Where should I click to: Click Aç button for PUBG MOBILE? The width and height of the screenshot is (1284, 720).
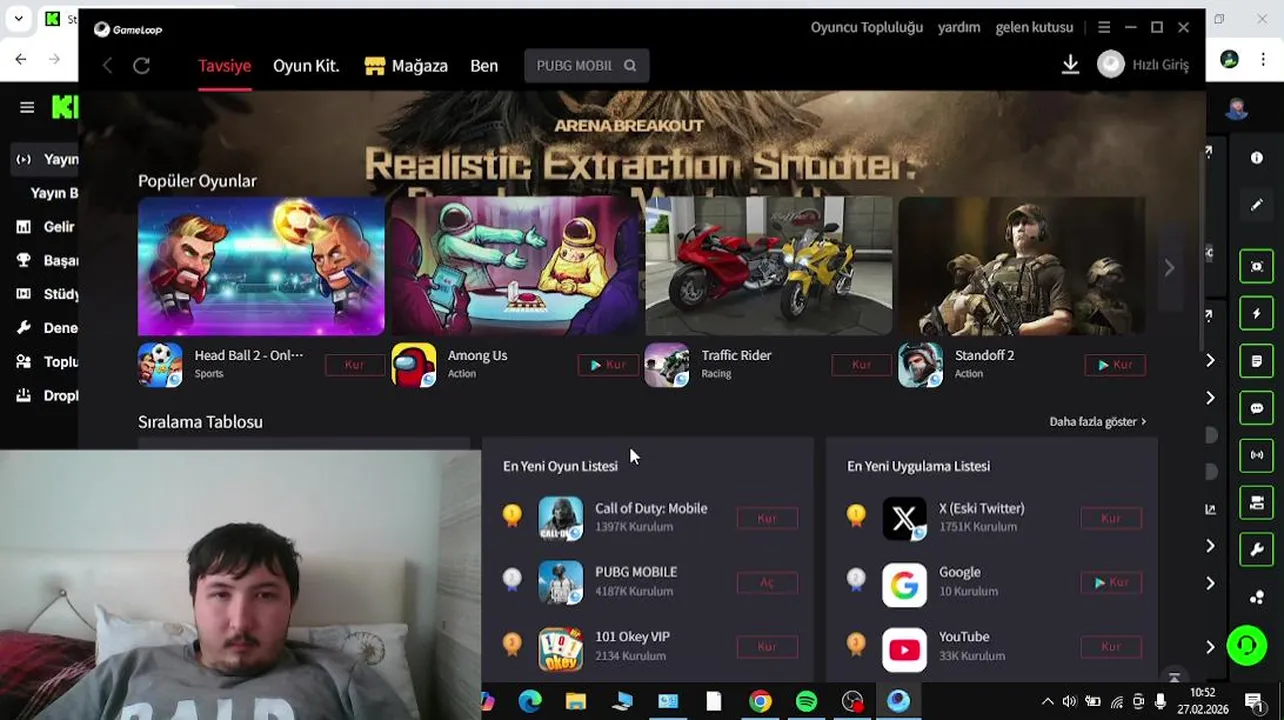click(767, 583)
